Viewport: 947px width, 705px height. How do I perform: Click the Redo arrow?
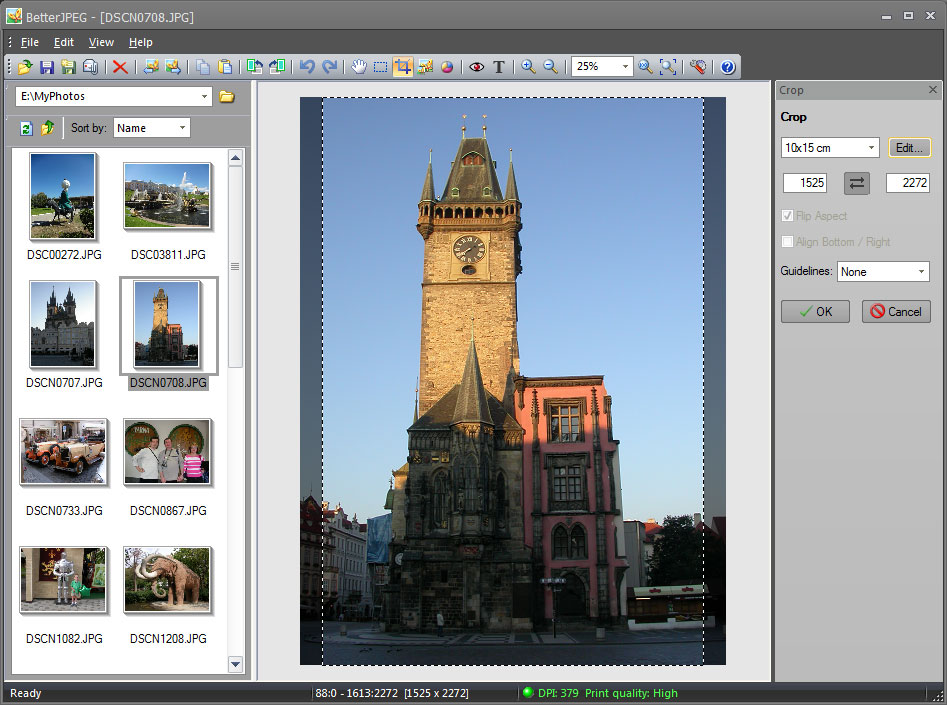point(329,66)
